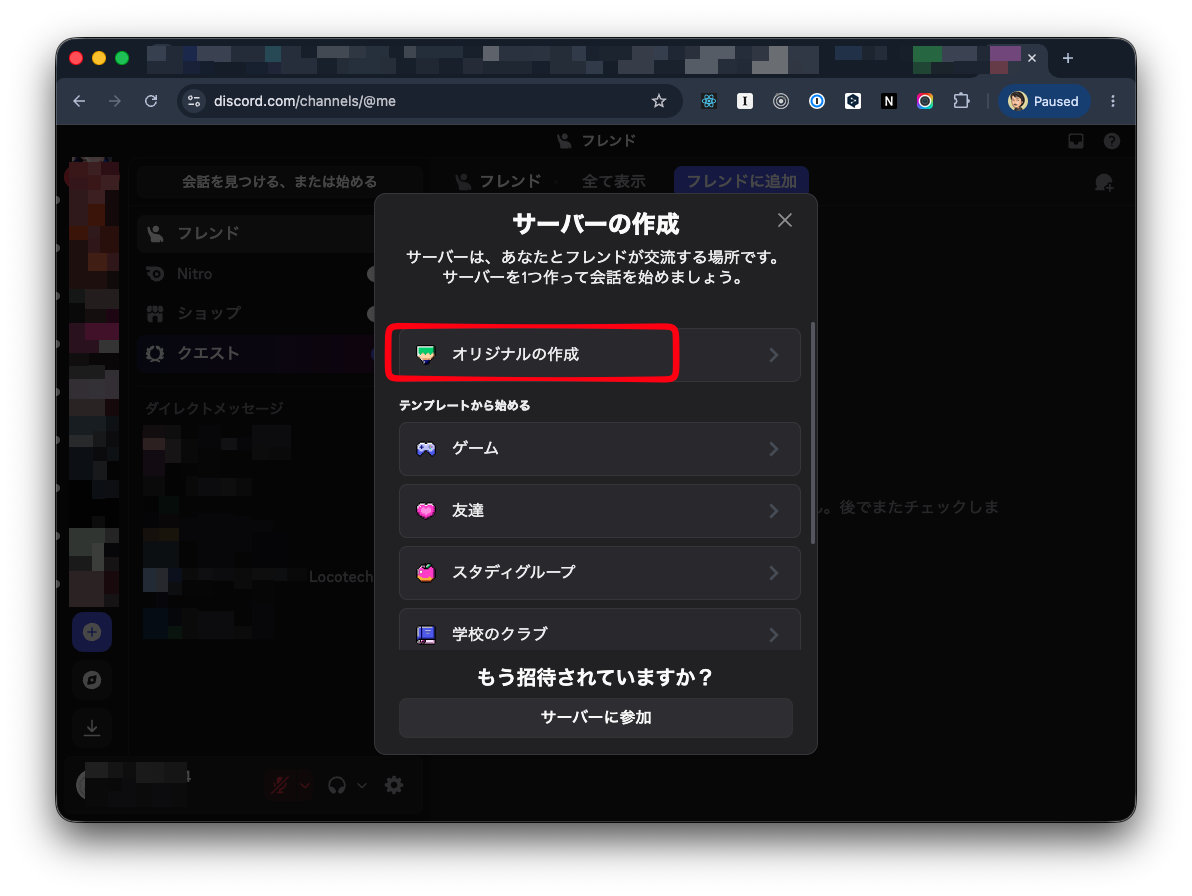Open the Discord help question mark icon
The height and width of the screenshot is (896, 1192).
point(1111,141)
